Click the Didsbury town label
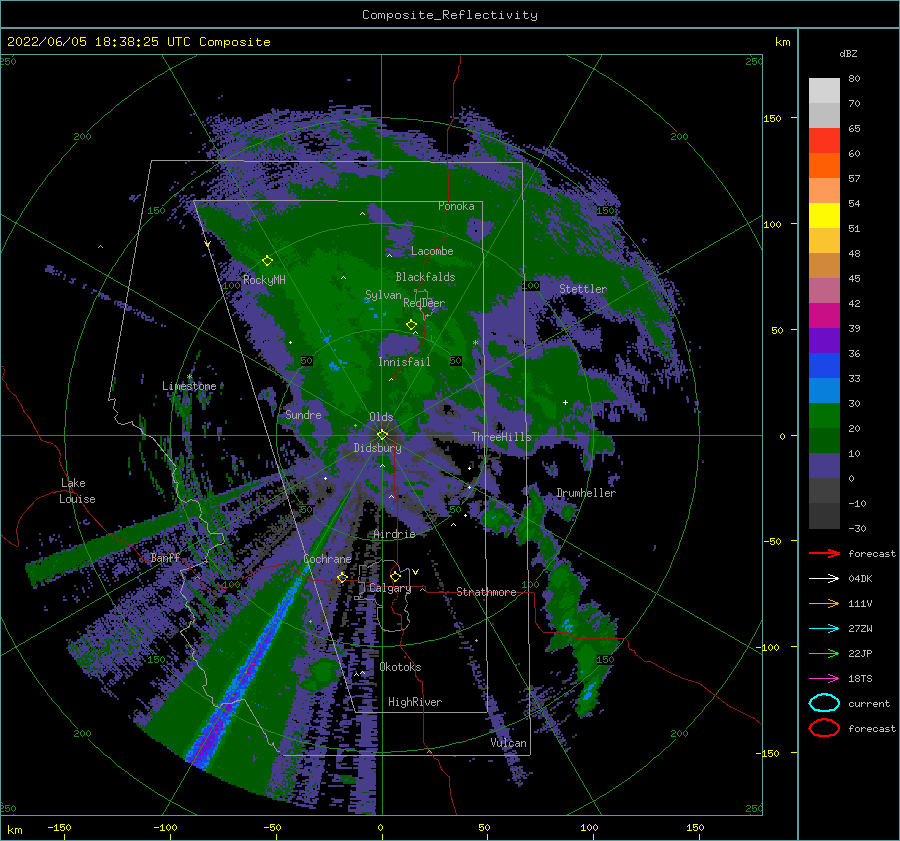This screenshot has height=841, width=900. [x=378, y=448]
